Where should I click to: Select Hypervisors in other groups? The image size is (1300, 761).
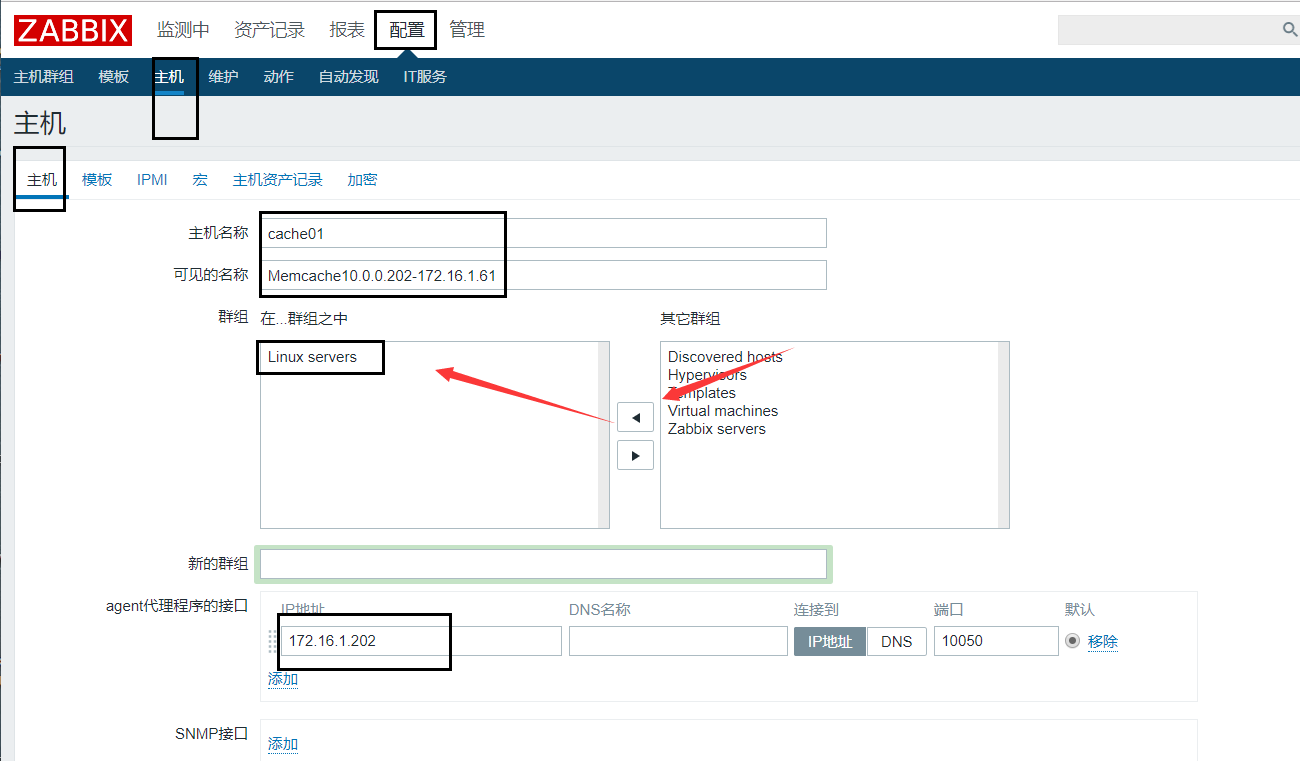pyautogui.click(x=707, y=375)
